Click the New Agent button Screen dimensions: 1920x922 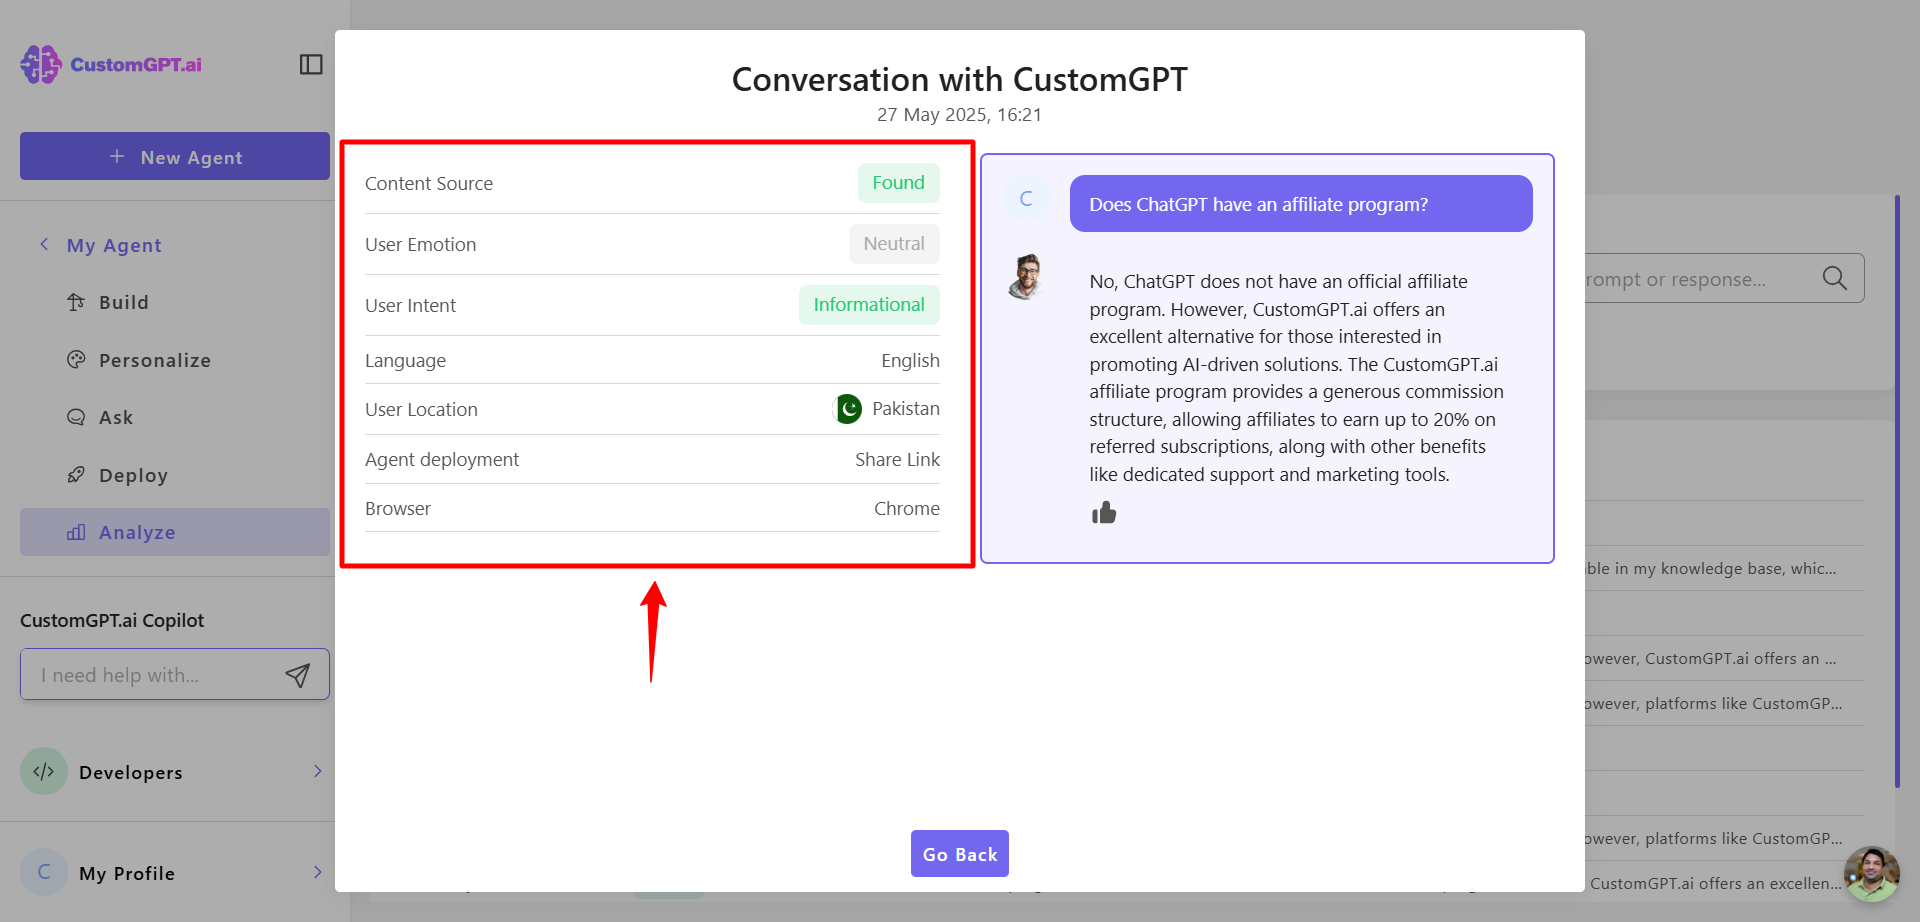175,156
